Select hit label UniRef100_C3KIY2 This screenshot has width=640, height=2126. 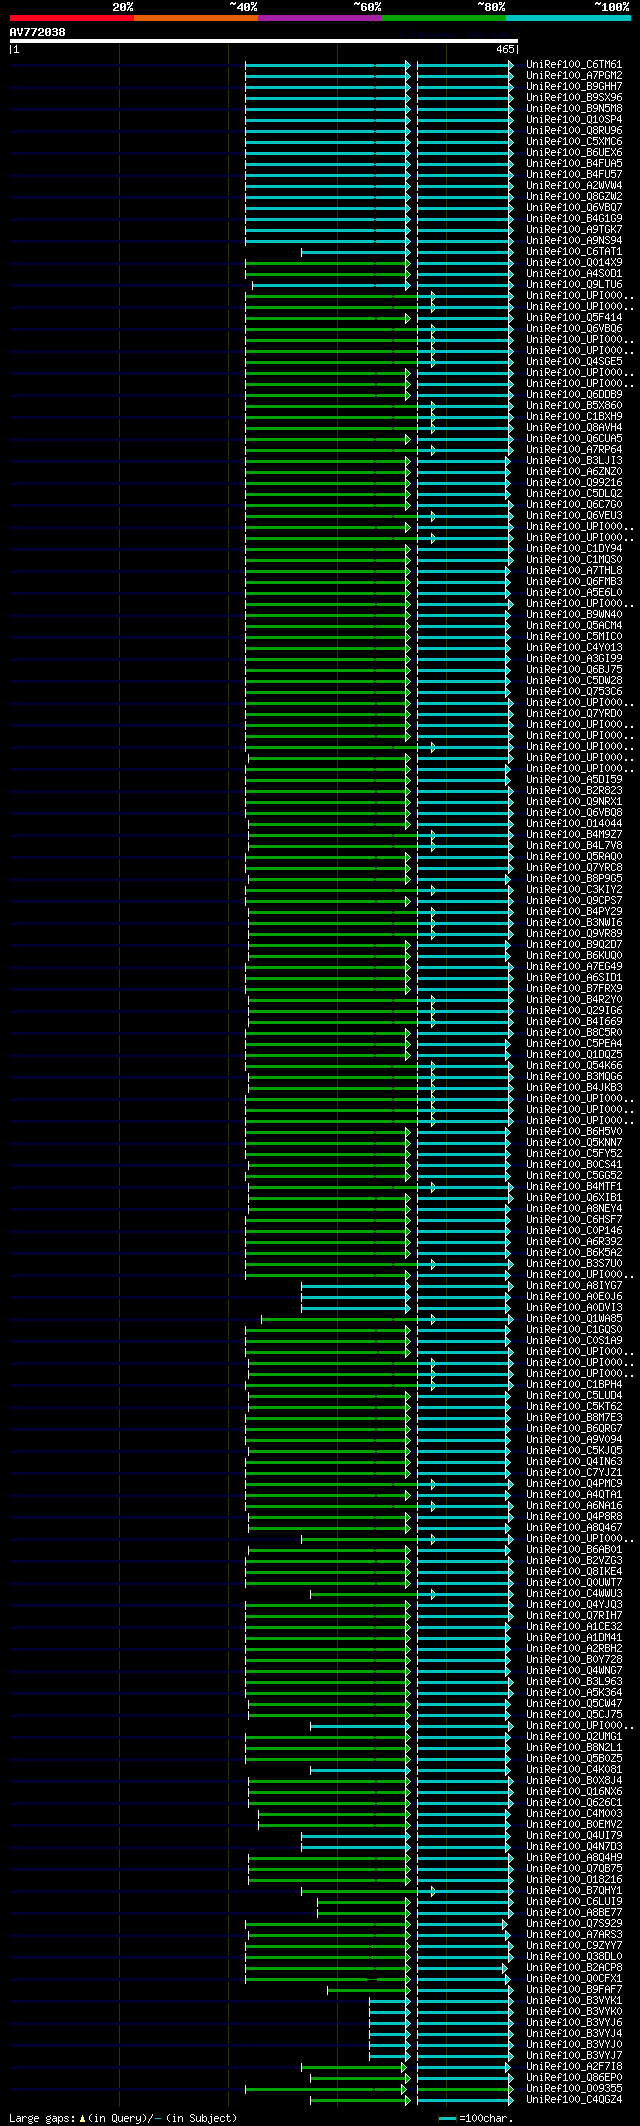point(574,889)
